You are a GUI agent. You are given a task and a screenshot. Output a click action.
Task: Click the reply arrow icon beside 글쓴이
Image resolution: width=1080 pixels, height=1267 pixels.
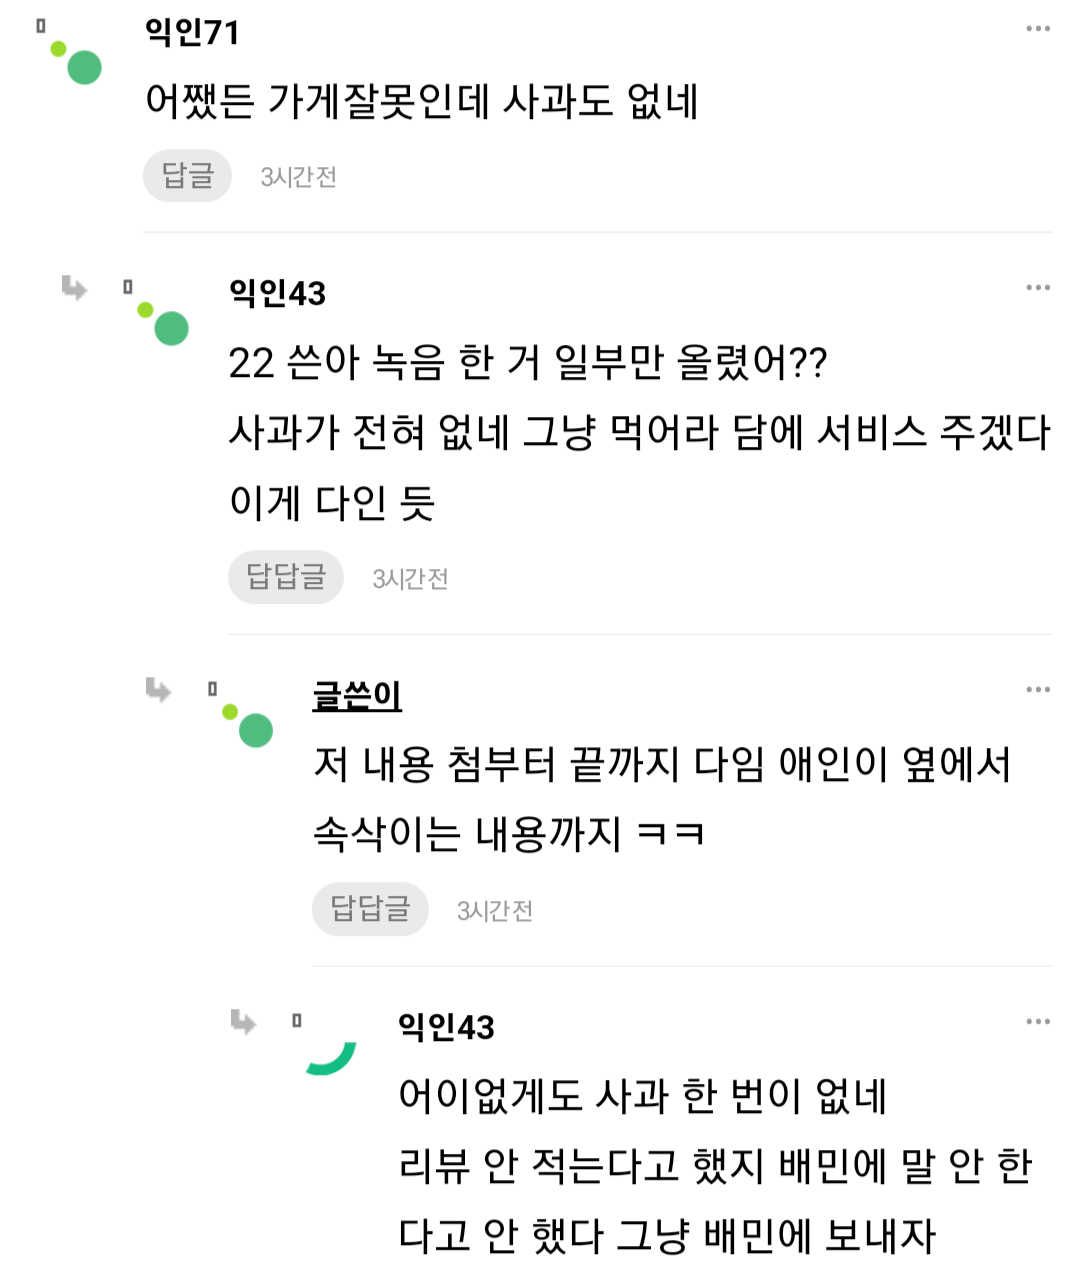point(159,690)
